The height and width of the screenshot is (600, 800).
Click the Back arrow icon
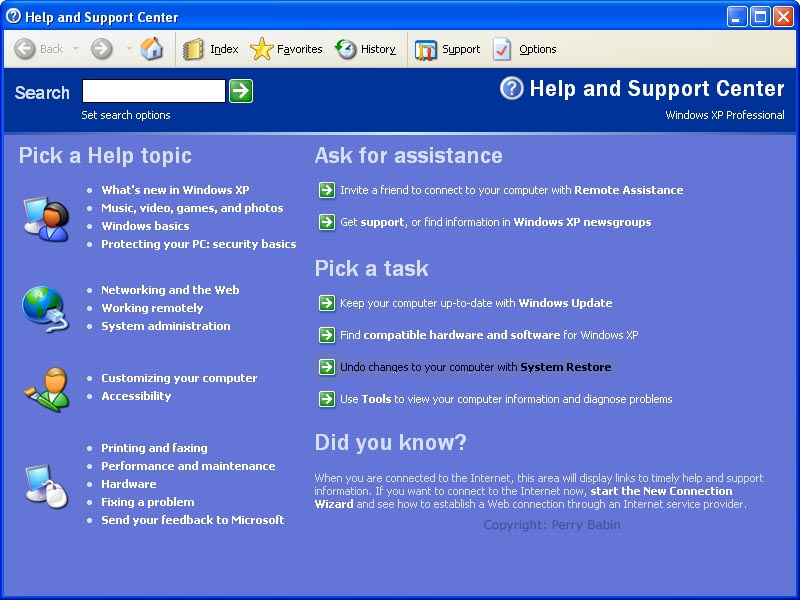click(24, 49)
